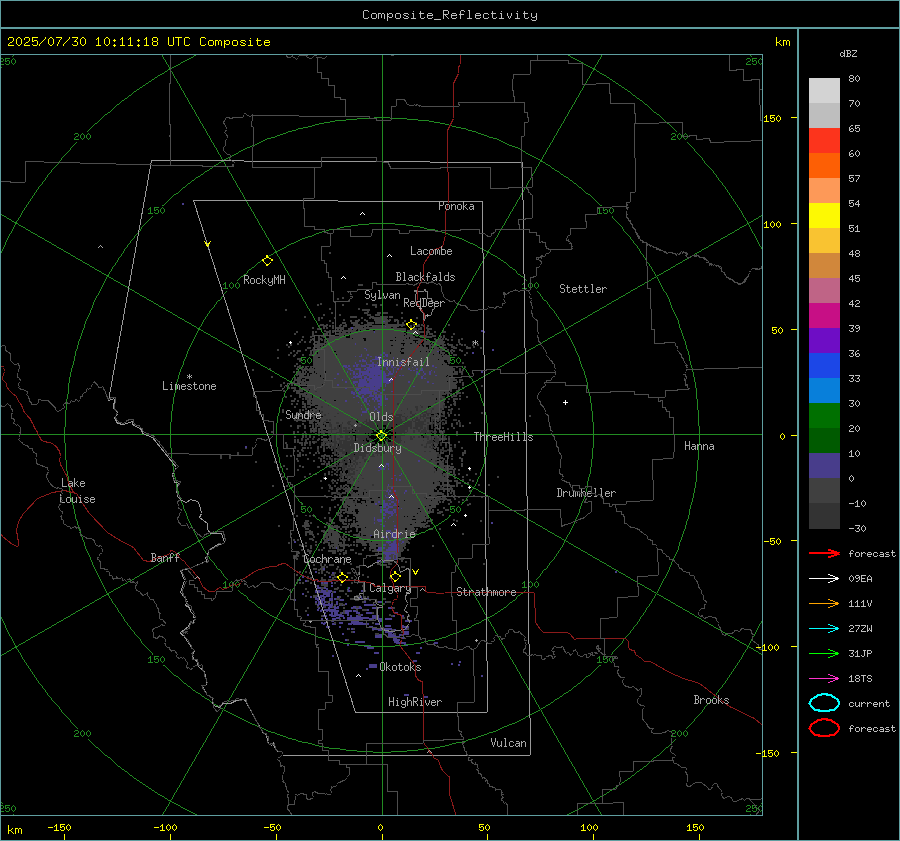Click the purple swatch between 0 and 10 dBZ
The height and width of the screenshot is (841, 900).
click(824, 466)
